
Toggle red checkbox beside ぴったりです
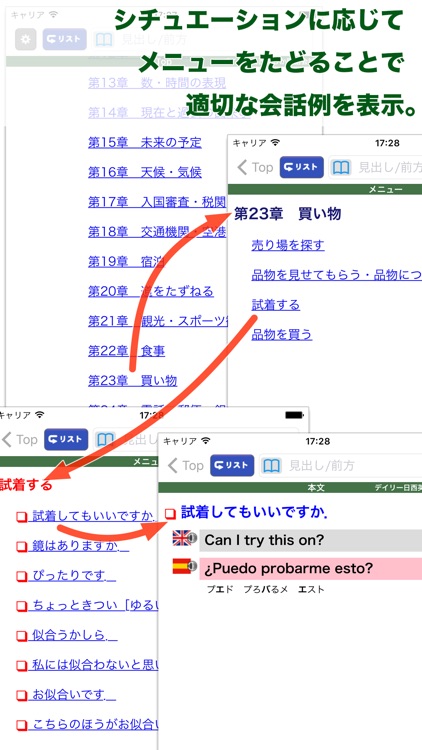pyautogui.click(x=22, y=576)
